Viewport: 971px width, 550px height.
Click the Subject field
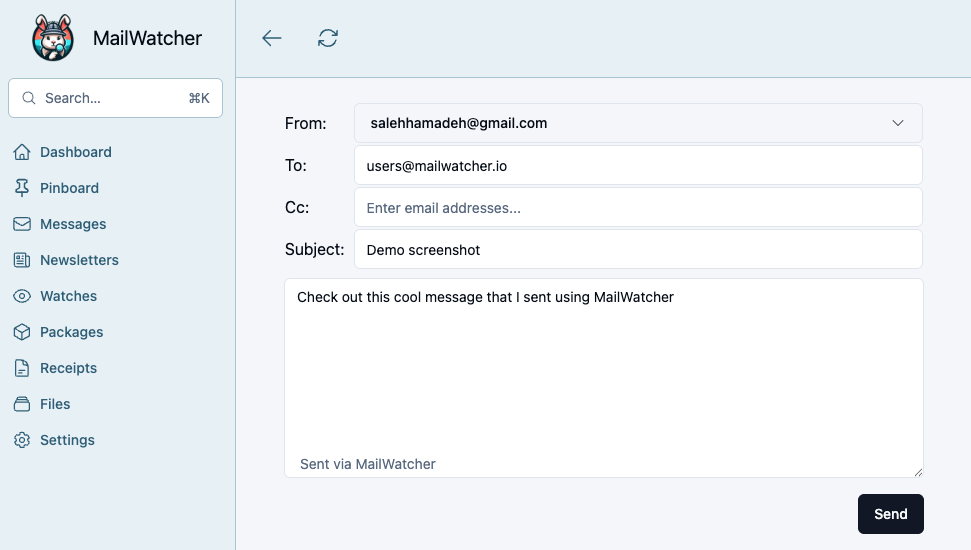click(x=638, y=250)
